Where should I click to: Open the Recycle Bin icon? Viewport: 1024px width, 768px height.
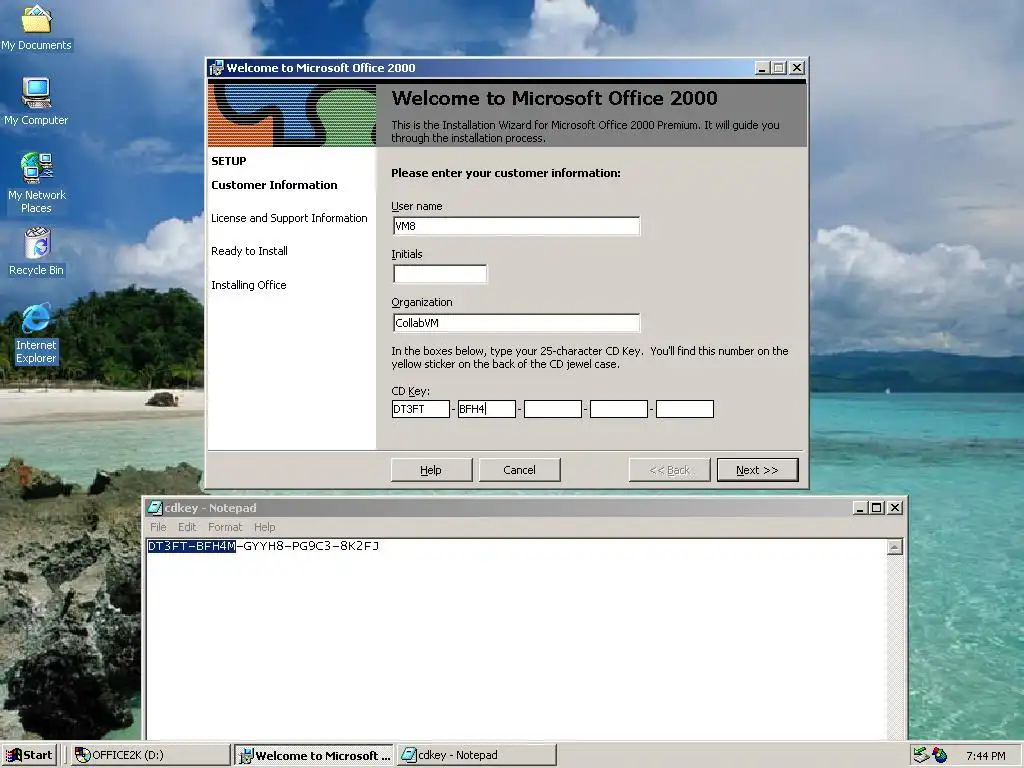37,251
